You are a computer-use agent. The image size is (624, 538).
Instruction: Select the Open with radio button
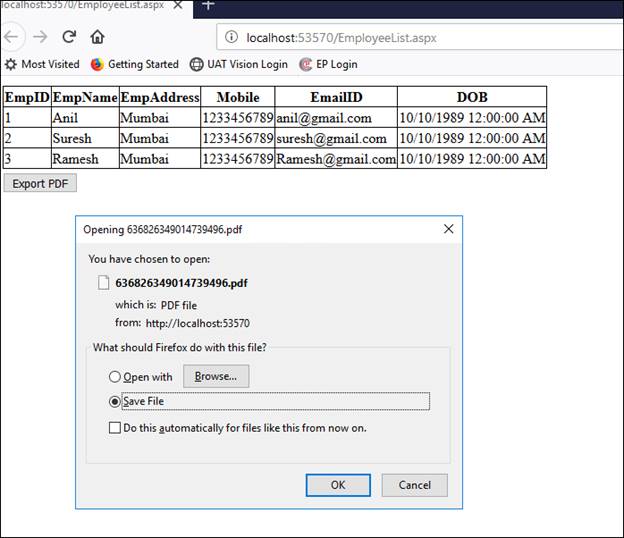pos(115,376)
